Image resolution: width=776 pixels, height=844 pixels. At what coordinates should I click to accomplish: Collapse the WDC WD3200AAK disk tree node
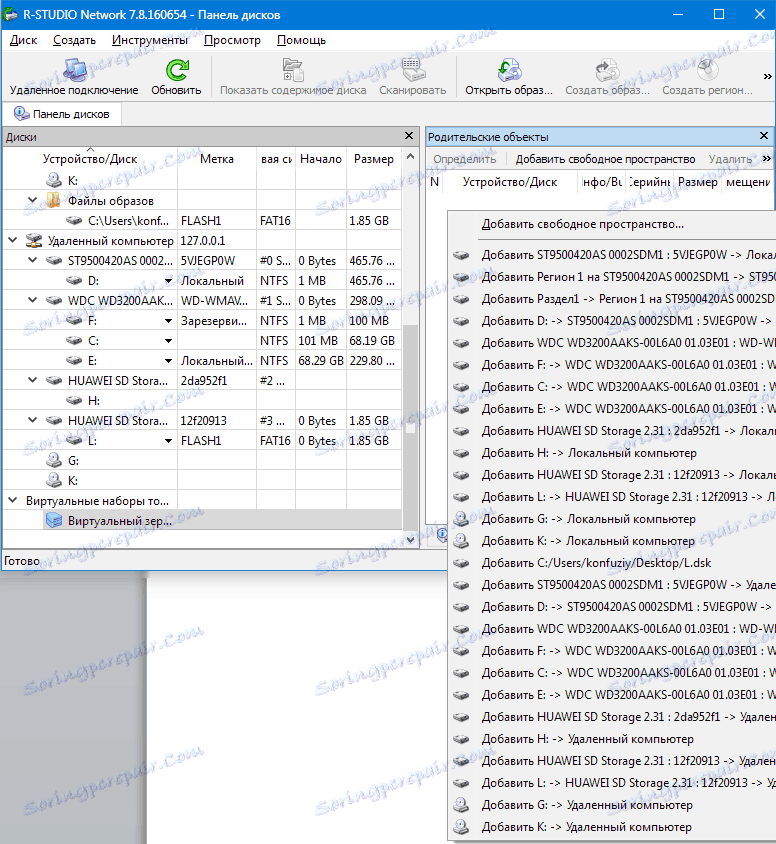click(x=34, y=301)
